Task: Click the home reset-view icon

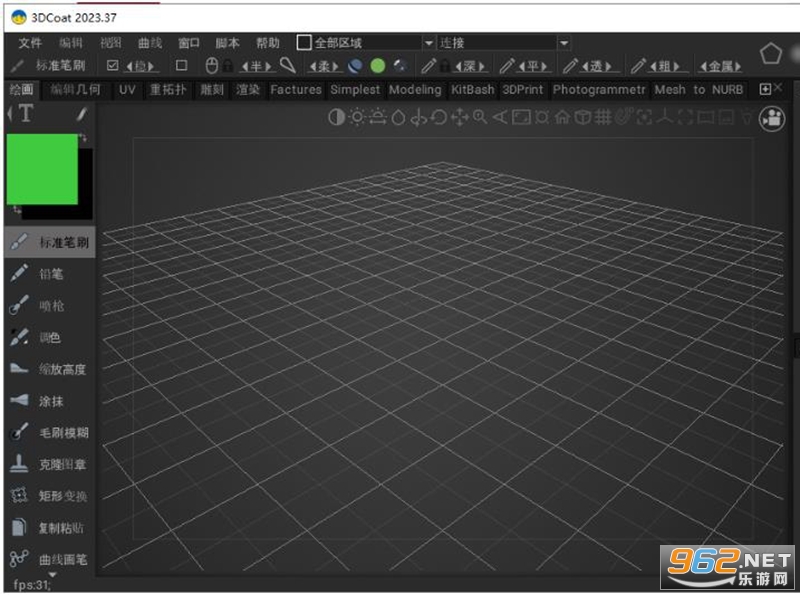Action: pos(562,117)
